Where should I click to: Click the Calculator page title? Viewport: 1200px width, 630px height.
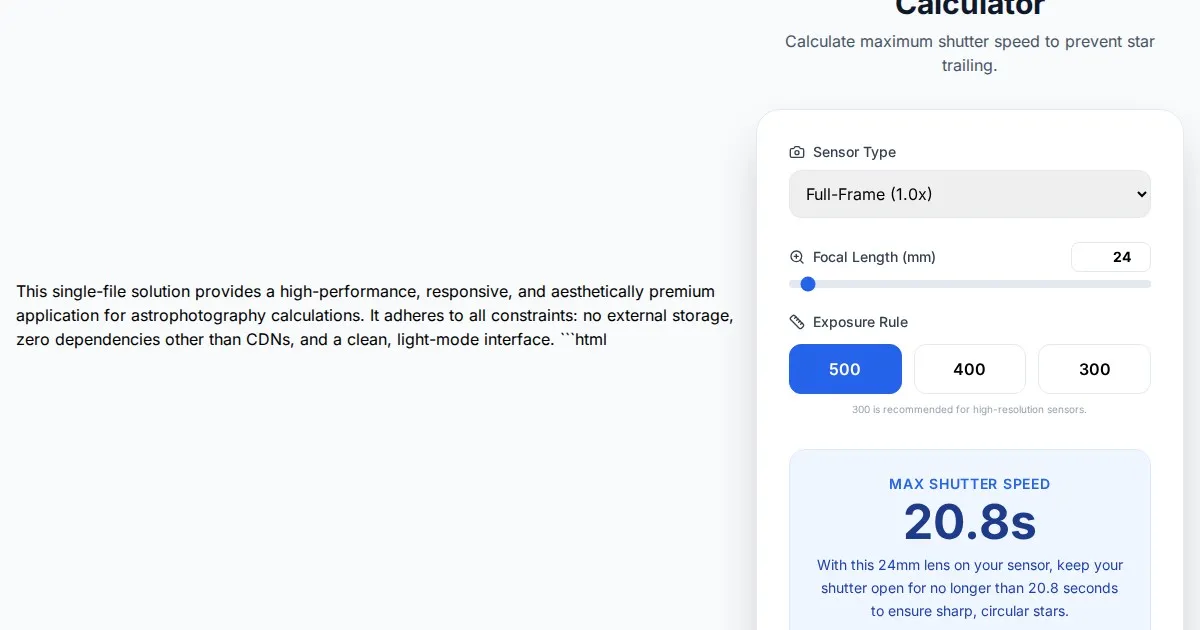(x=969, y=8)
